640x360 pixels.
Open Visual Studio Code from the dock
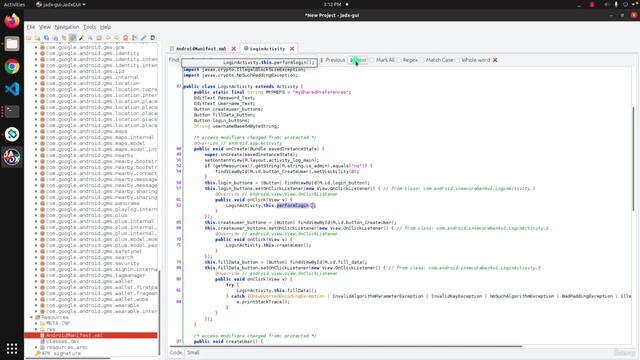12,89
